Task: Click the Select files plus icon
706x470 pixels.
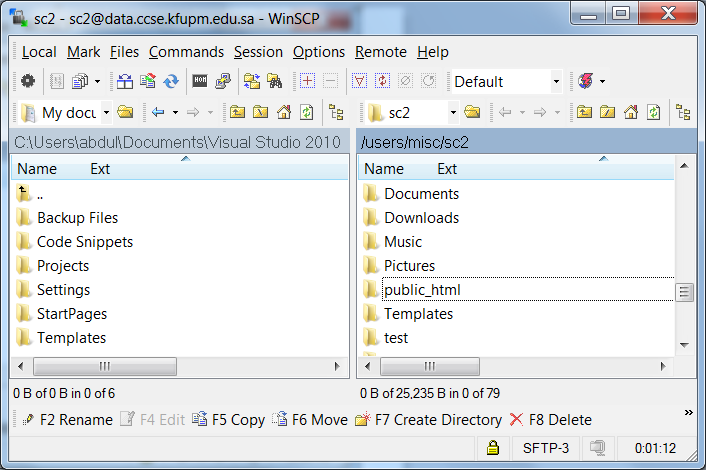Action: [308, 81]
